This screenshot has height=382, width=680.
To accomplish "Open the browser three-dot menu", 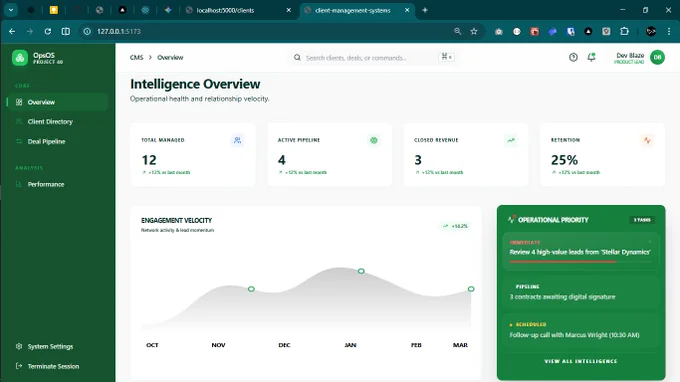I will tap(669, 31).
